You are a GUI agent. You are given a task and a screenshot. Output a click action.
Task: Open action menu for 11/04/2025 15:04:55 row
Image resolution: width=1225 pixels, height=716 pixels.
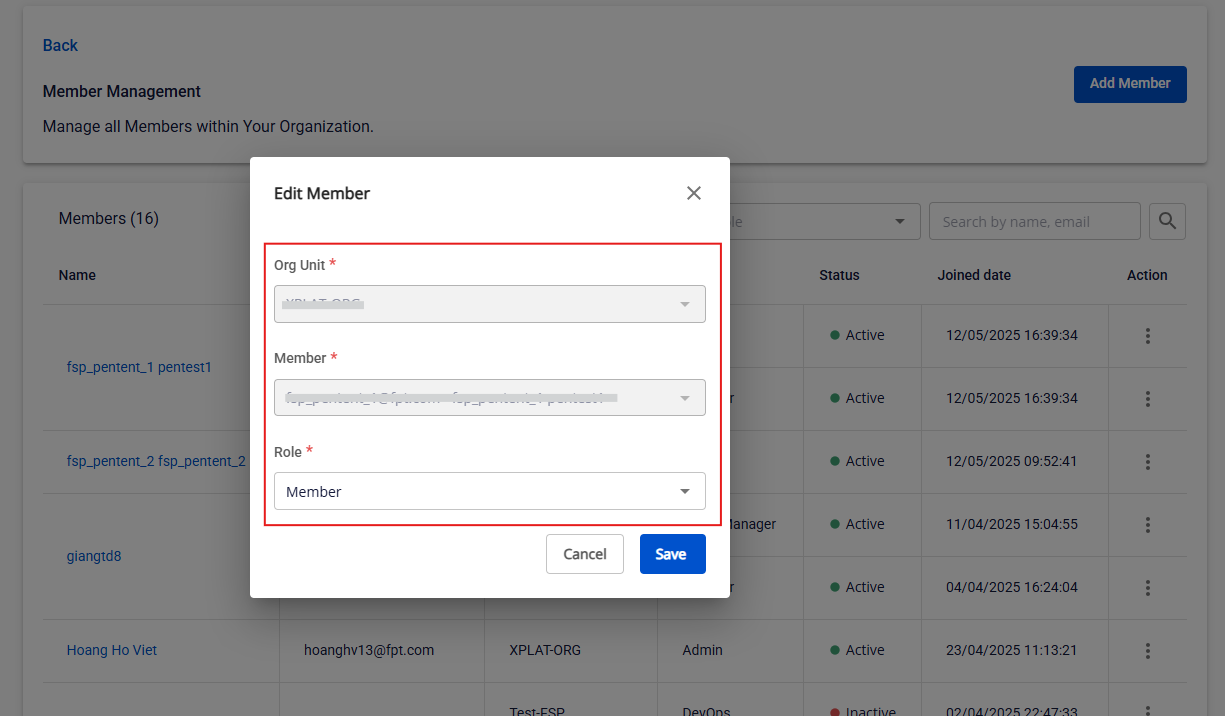1148,524
